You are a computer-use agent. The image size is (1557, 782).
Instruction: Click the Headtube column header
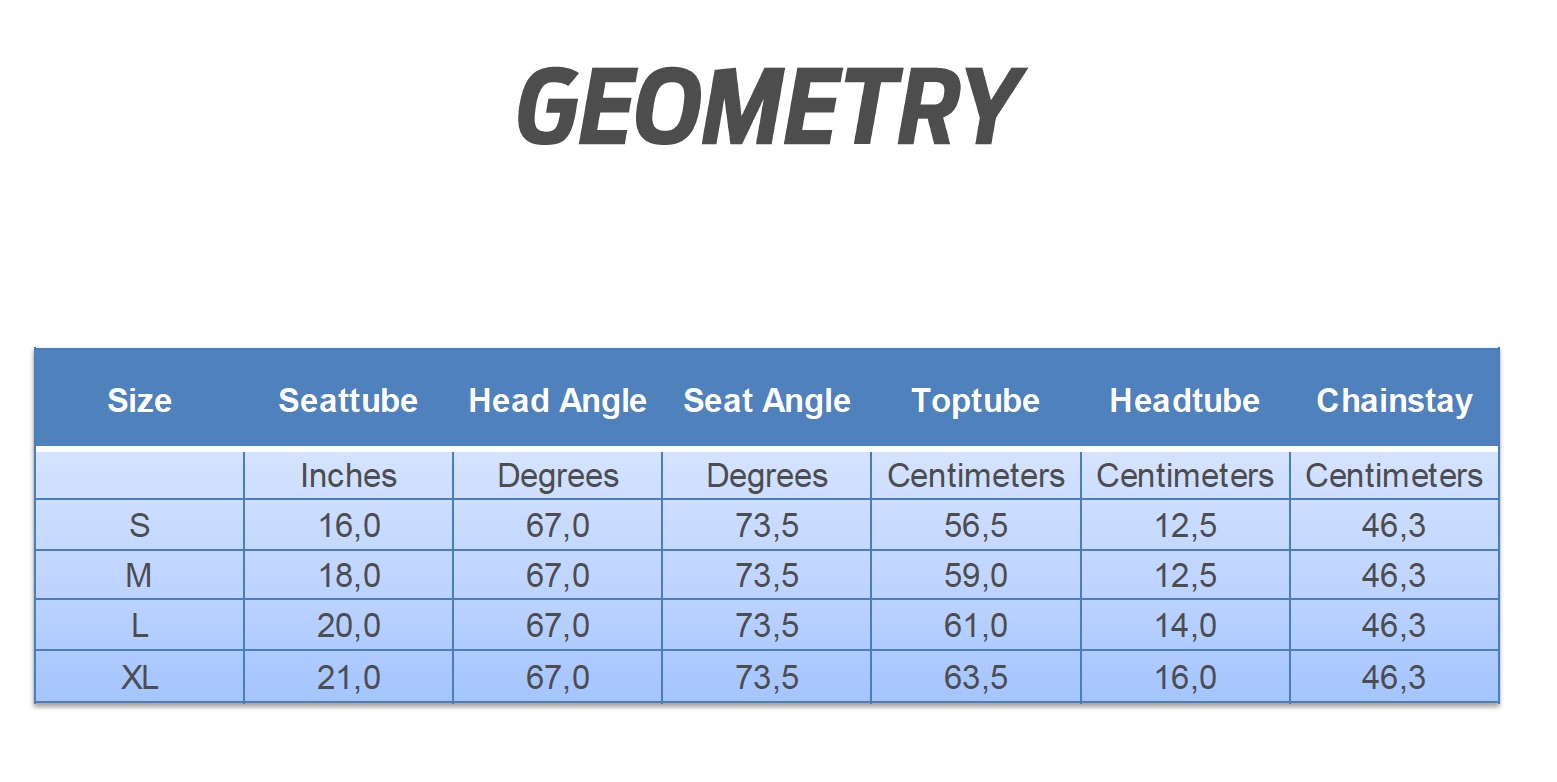pos(1184,401)
